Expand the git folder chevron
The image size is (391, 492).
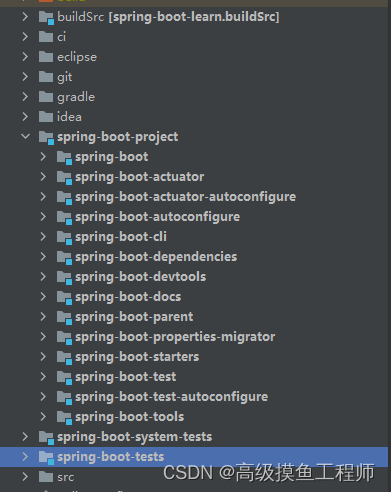pyautogui.click(x=25, y=77)
